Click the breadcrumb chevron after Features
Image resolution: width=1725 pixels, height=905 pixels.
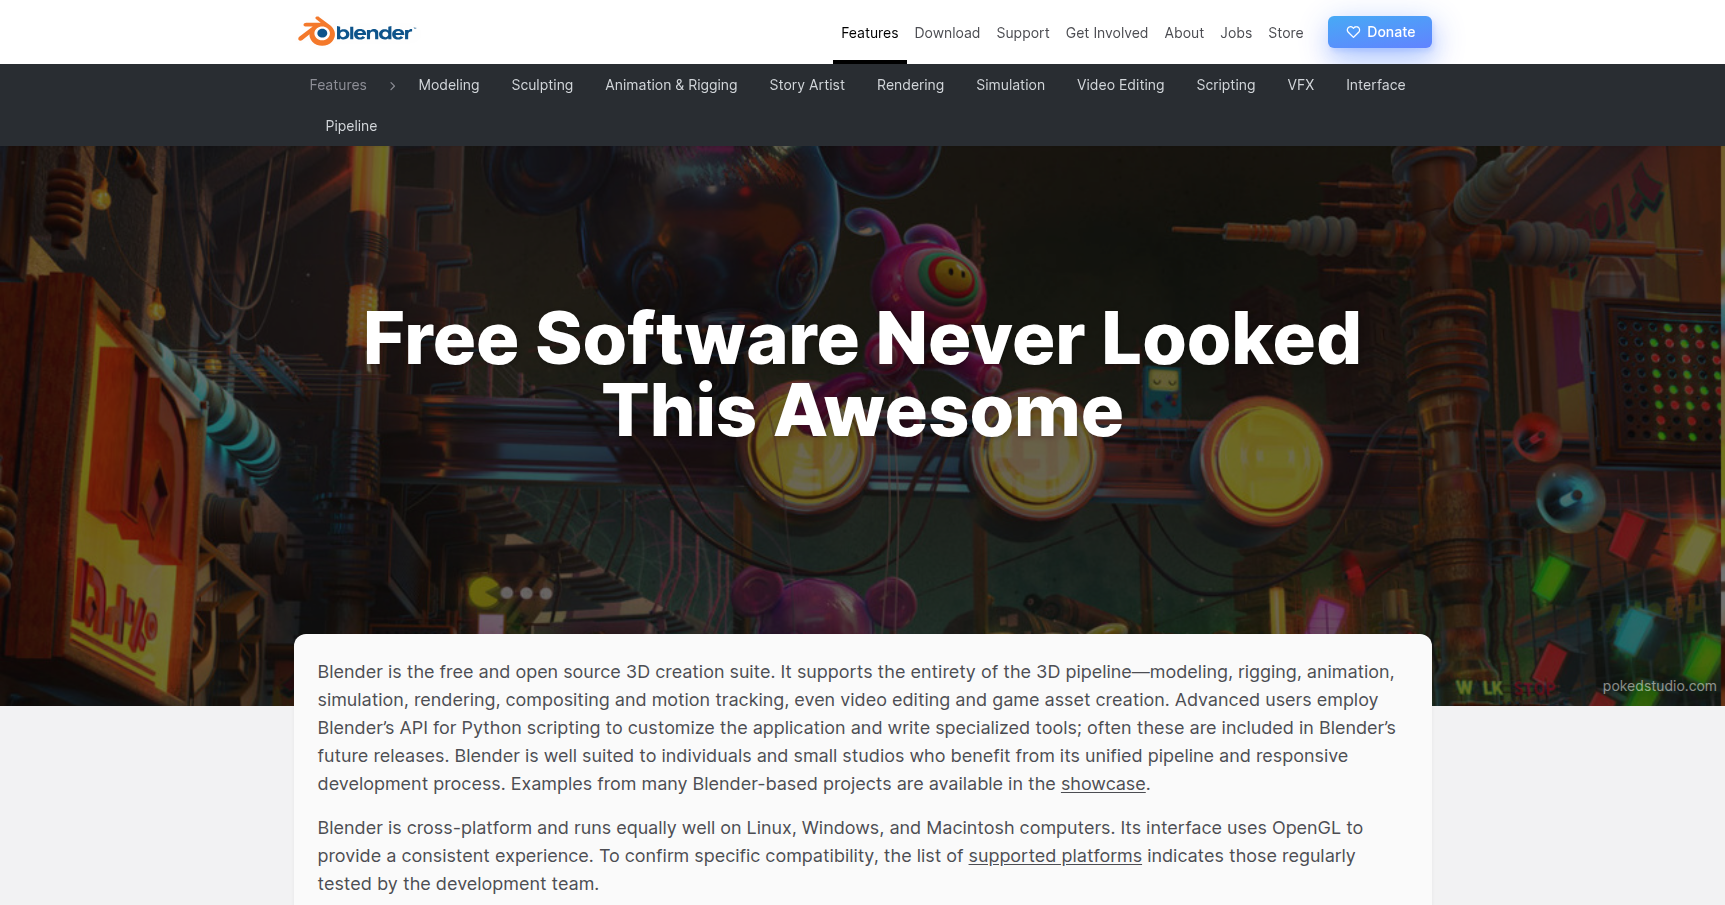click(392, 86)
